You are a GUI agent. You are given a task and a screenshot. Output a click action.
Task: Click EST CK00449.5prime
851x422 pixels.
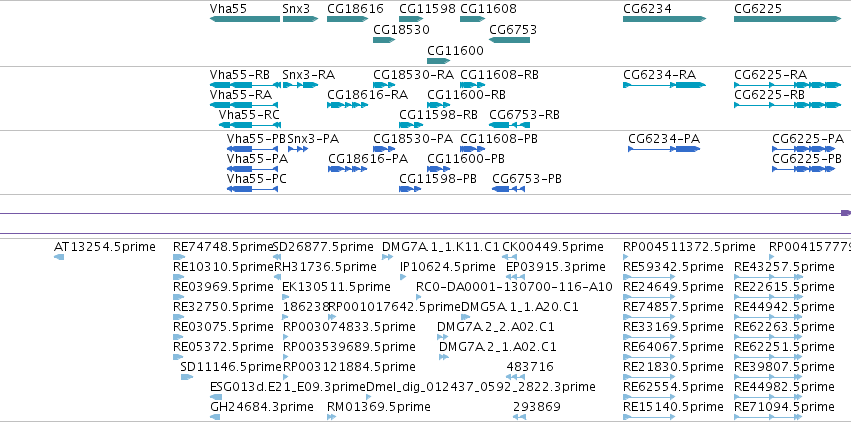coord(509,257)
